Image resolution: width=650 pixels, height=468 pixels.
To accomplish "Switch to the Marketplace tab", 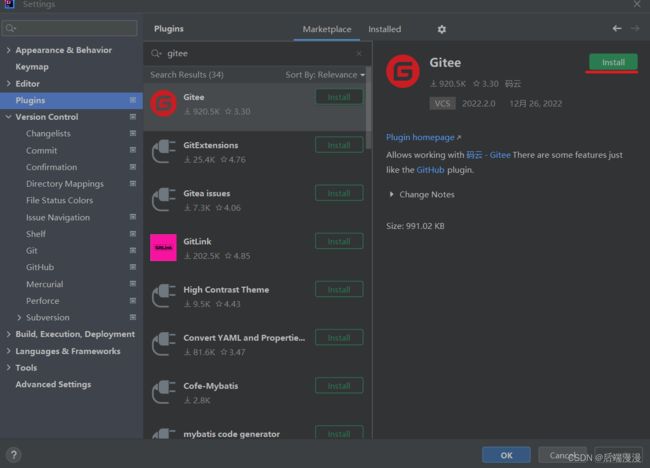I will click(x=327, y=29).
